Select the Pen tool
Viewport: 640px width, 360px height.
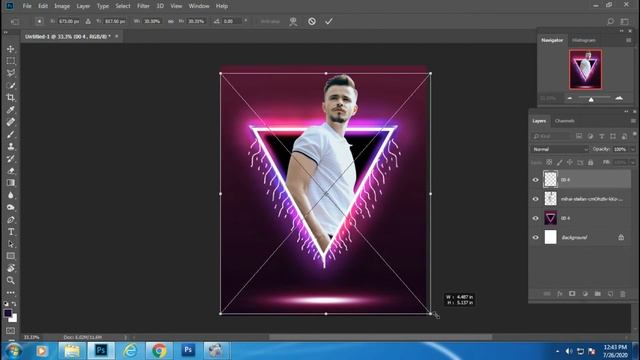tap(11, 220)
